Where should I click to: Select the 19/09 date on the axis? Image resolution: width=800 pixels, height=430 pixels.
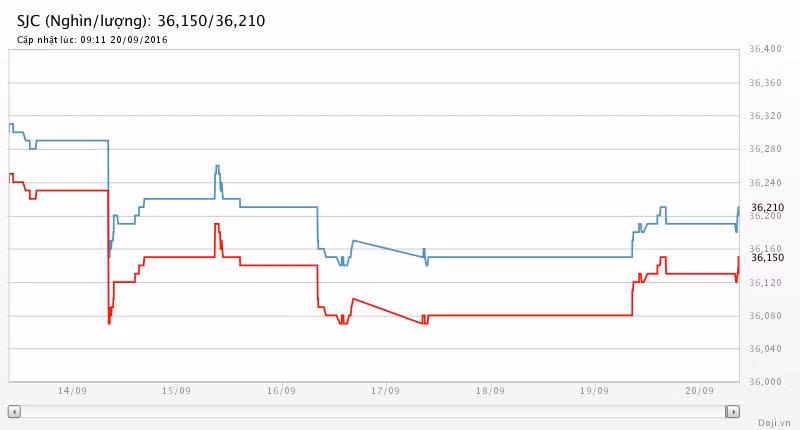[595, 391]
